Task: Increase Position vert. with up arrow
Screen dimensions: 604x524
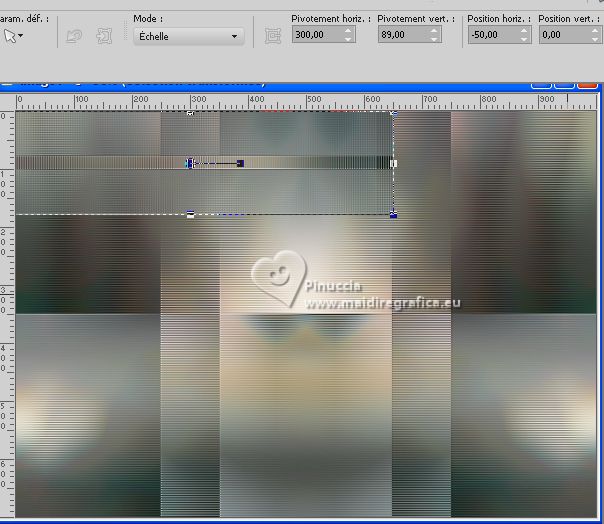Action: [595, 31]
